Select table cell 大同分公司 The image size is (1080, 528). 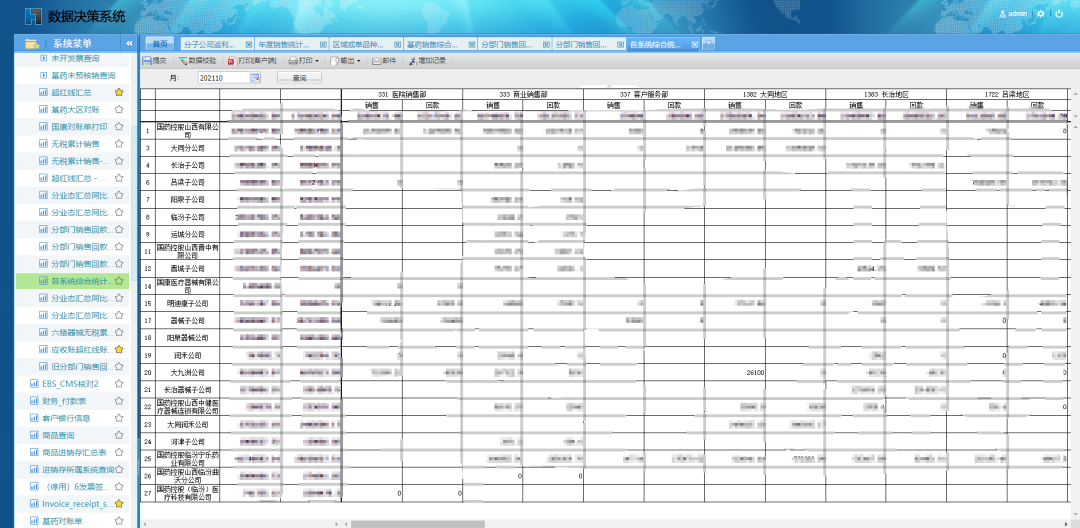(x=188, y=148)
